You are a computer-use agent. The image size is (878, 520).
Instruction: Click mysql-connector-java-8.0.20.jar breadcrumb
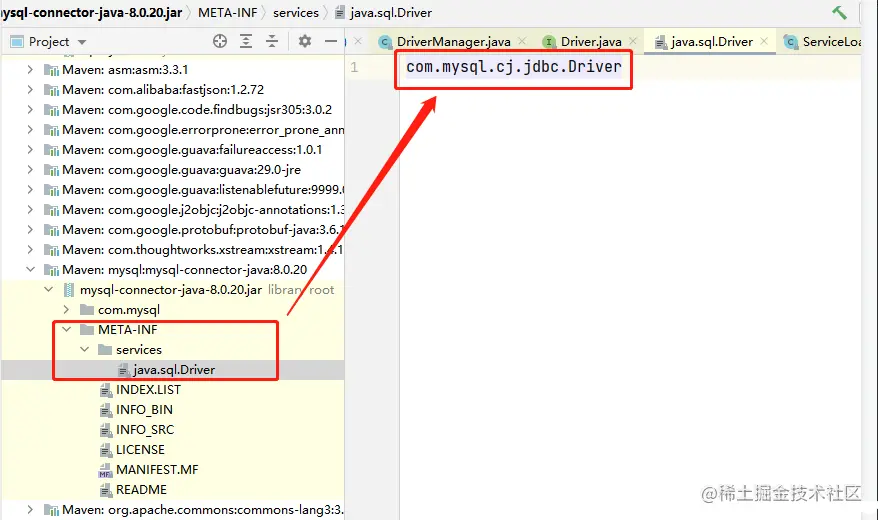pos(91,12)
